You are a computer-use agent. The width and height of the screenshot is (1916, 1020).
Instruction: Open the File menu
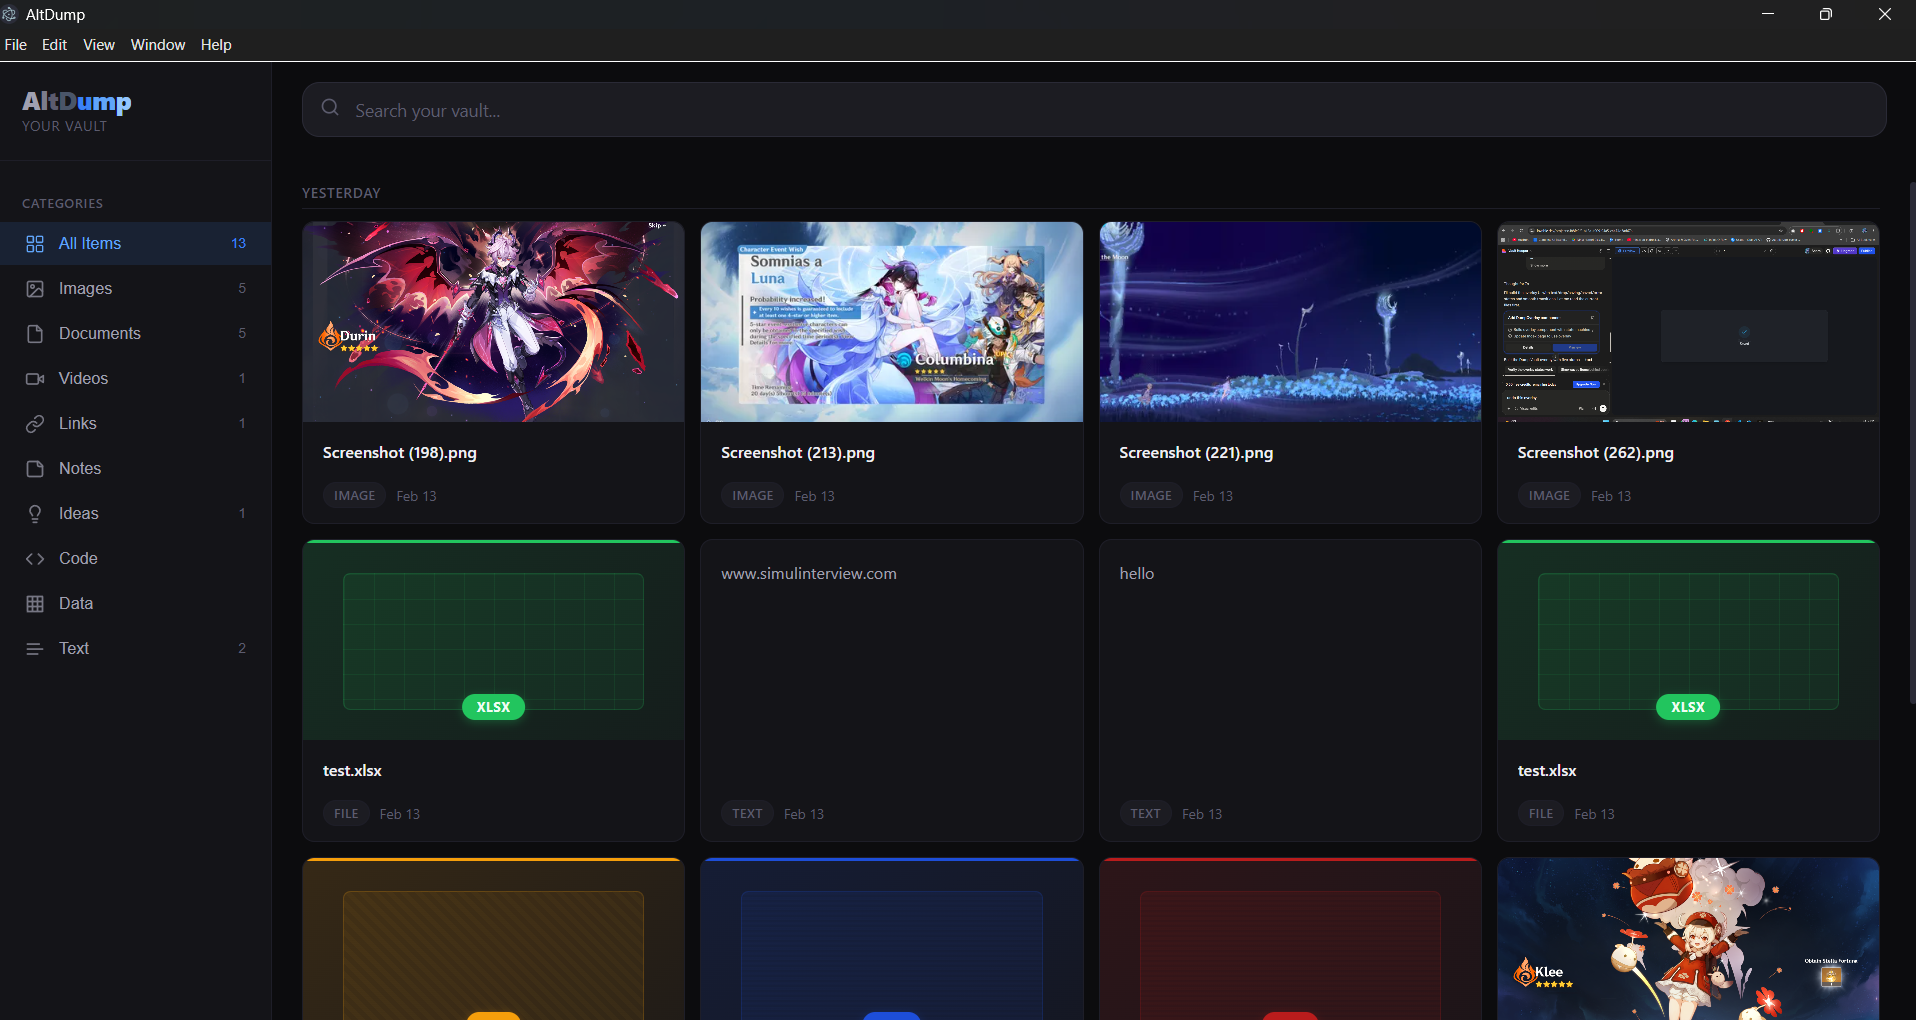pos(16,44)
